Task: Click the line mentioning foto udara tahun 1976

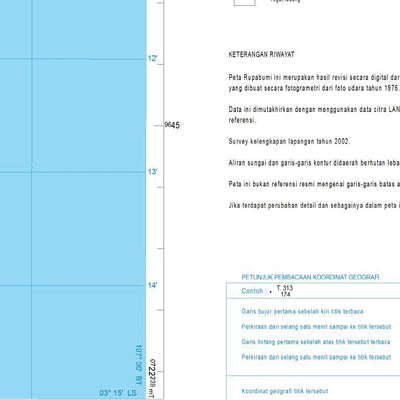Action: 314,88
